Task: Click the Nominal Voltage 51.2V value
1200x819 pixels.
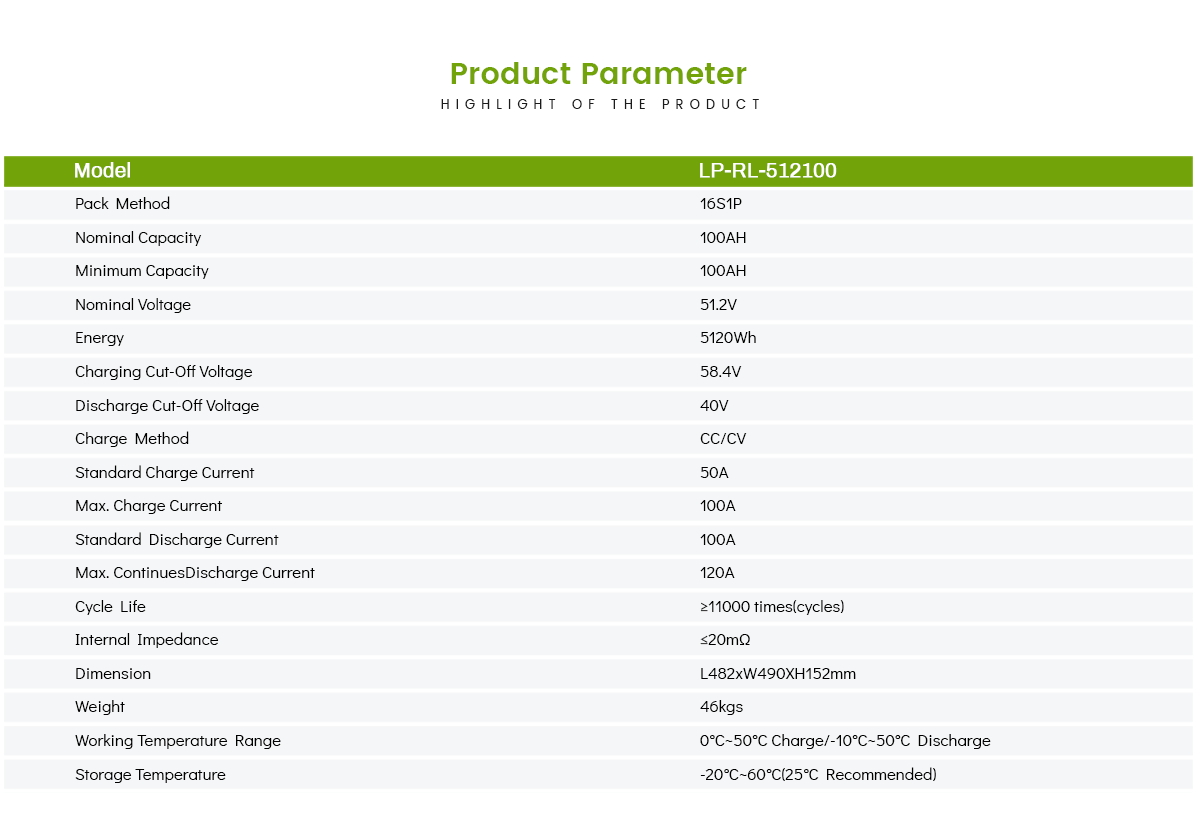Action: [718, 305]
